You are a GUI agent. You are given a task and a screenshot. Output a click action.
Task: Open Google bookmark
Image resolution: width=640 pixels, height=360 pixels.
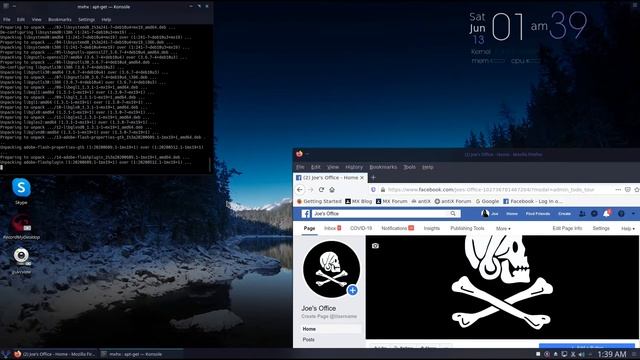coord(487,201)
